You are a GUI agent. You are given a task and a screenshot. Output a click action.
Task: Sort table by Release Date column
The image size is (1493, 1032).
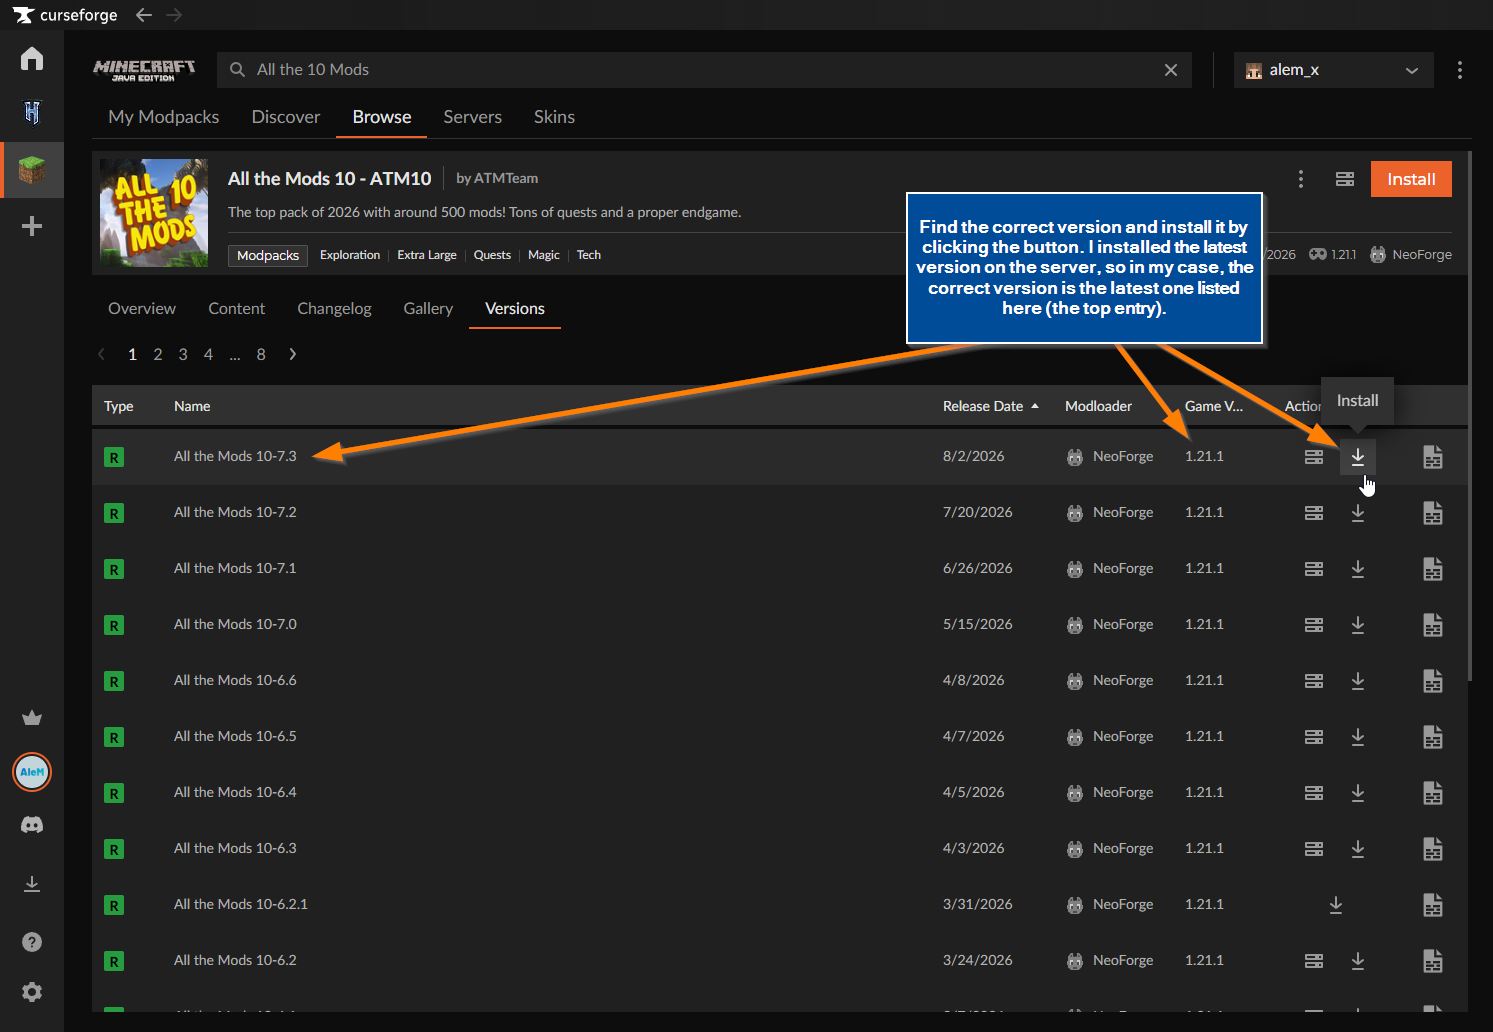pyautogui.click(x=990, y=406)
